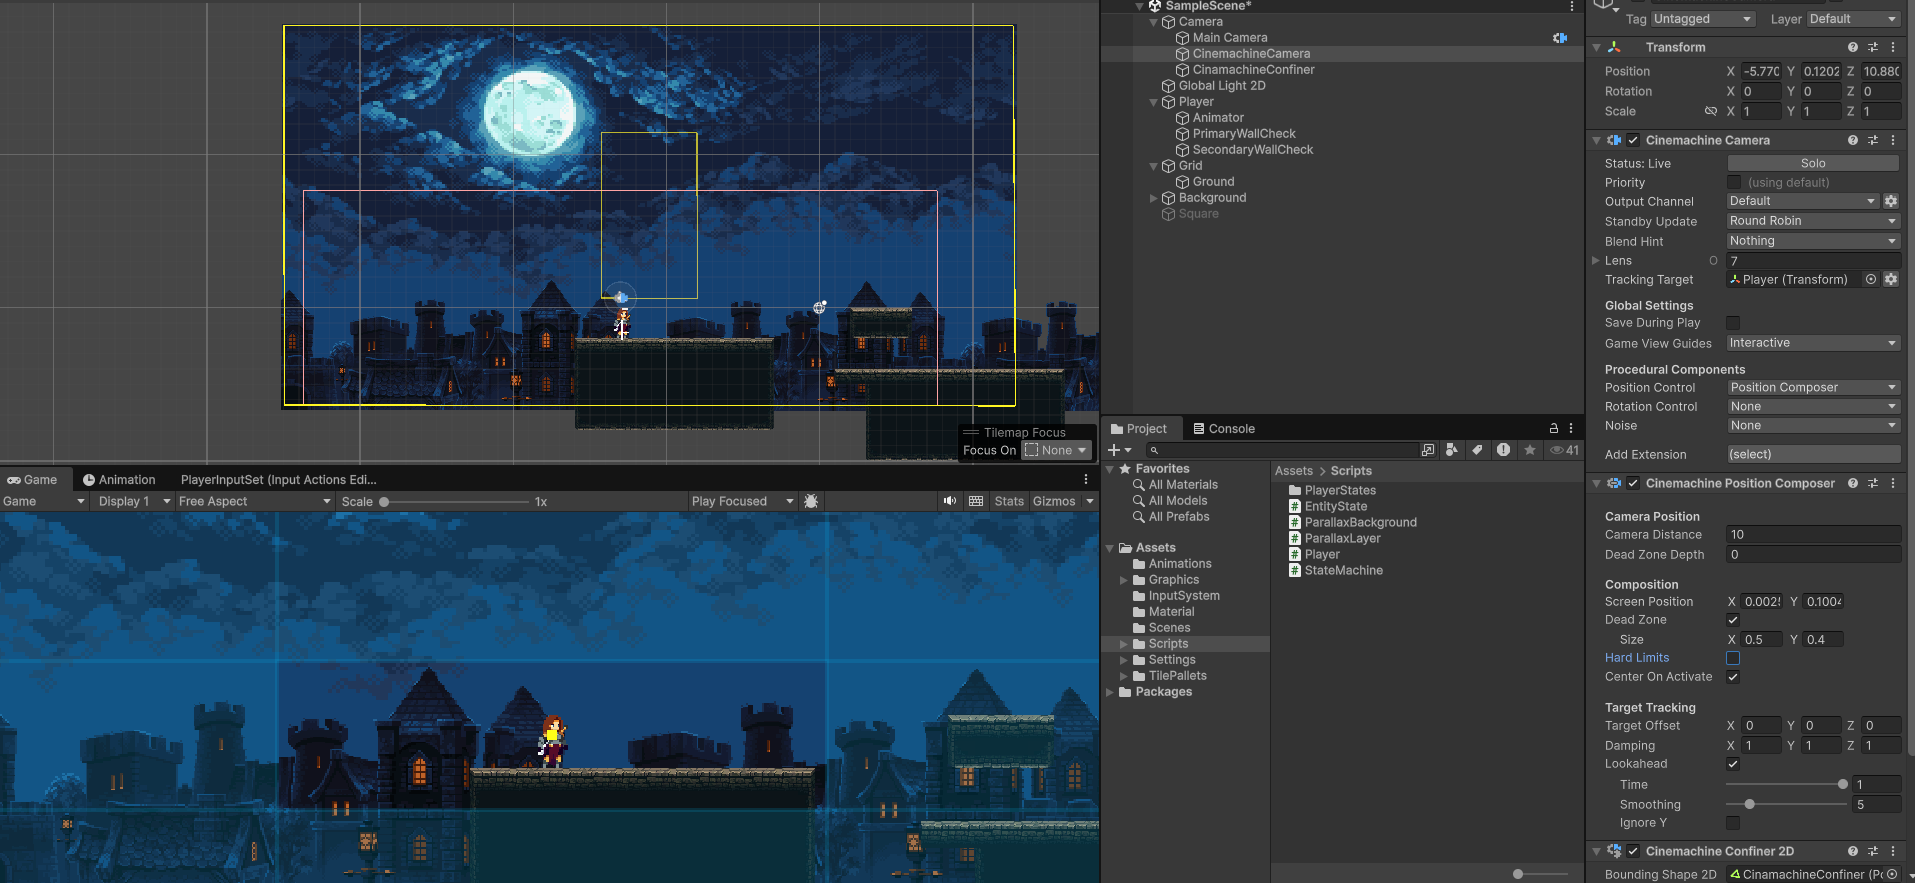
Task: Click the Tracking Target object picker icon
Action: tap(1871, 280)
